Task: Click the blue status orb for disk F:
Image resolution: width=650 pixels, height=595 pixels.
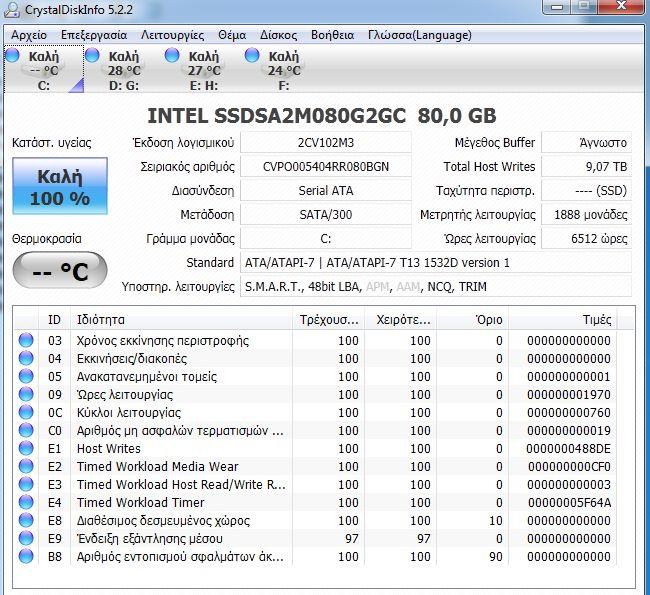Action: pyautogui.click(x=252, y=55)
